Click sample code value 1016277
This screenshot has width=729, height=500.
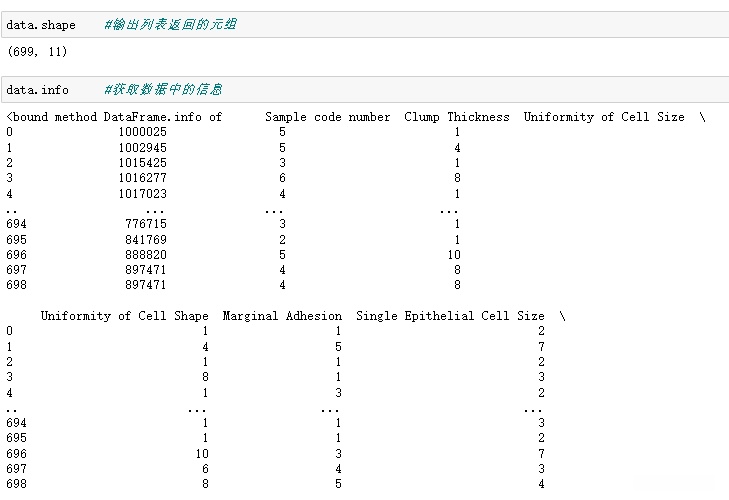click(142, 178)
